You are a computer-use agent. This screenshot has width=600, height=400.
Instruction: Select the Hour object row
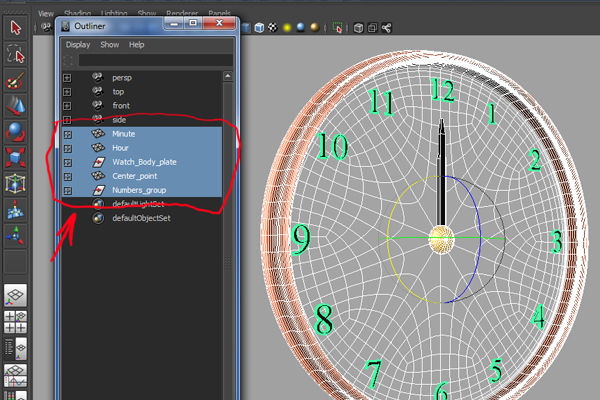(142, 148)
